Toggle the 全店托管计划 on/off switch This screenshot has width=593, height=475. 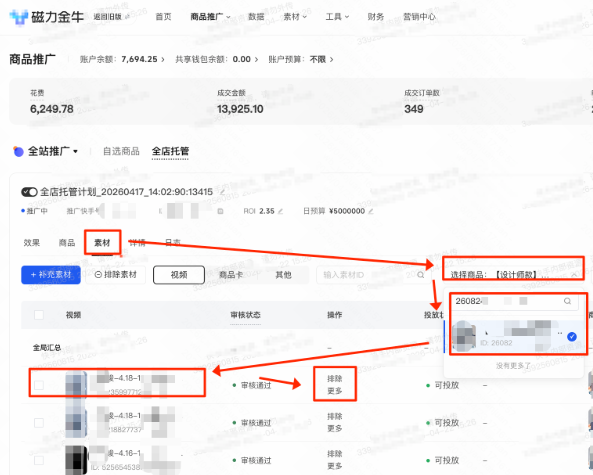(x=29, y=192)
